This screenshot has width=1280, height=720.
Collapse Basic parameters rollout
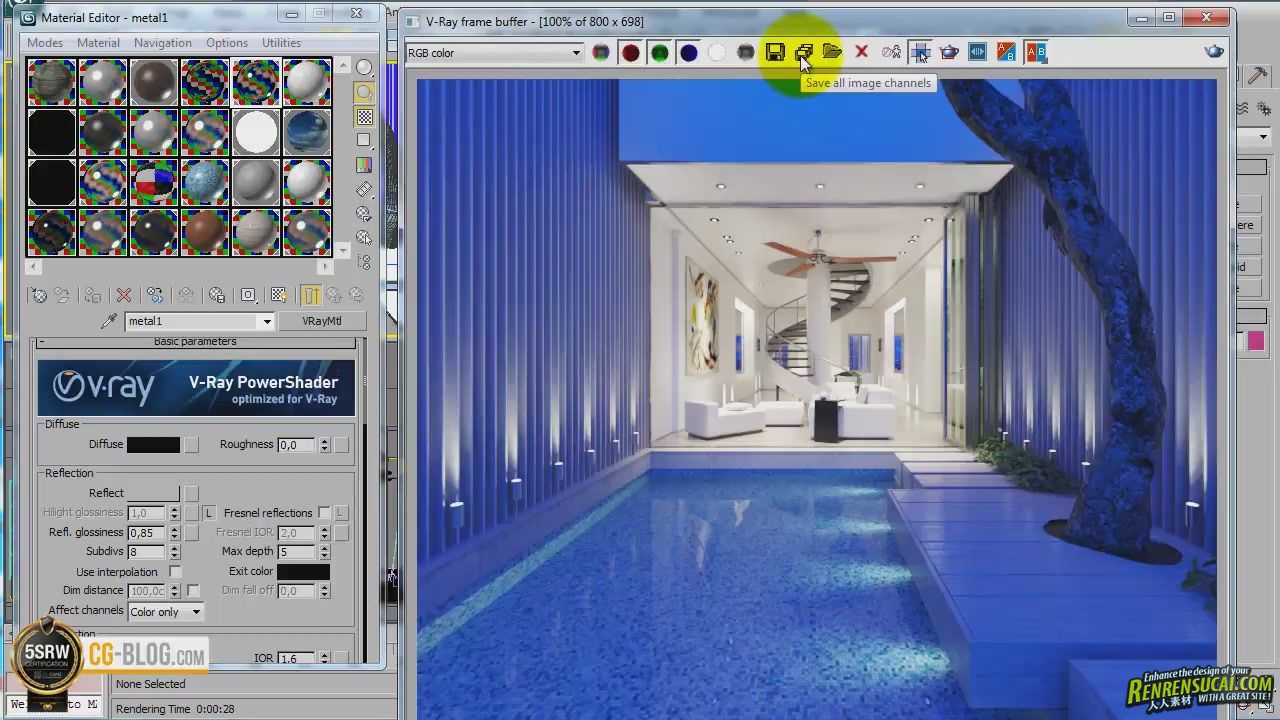click(x=196, y=342)
